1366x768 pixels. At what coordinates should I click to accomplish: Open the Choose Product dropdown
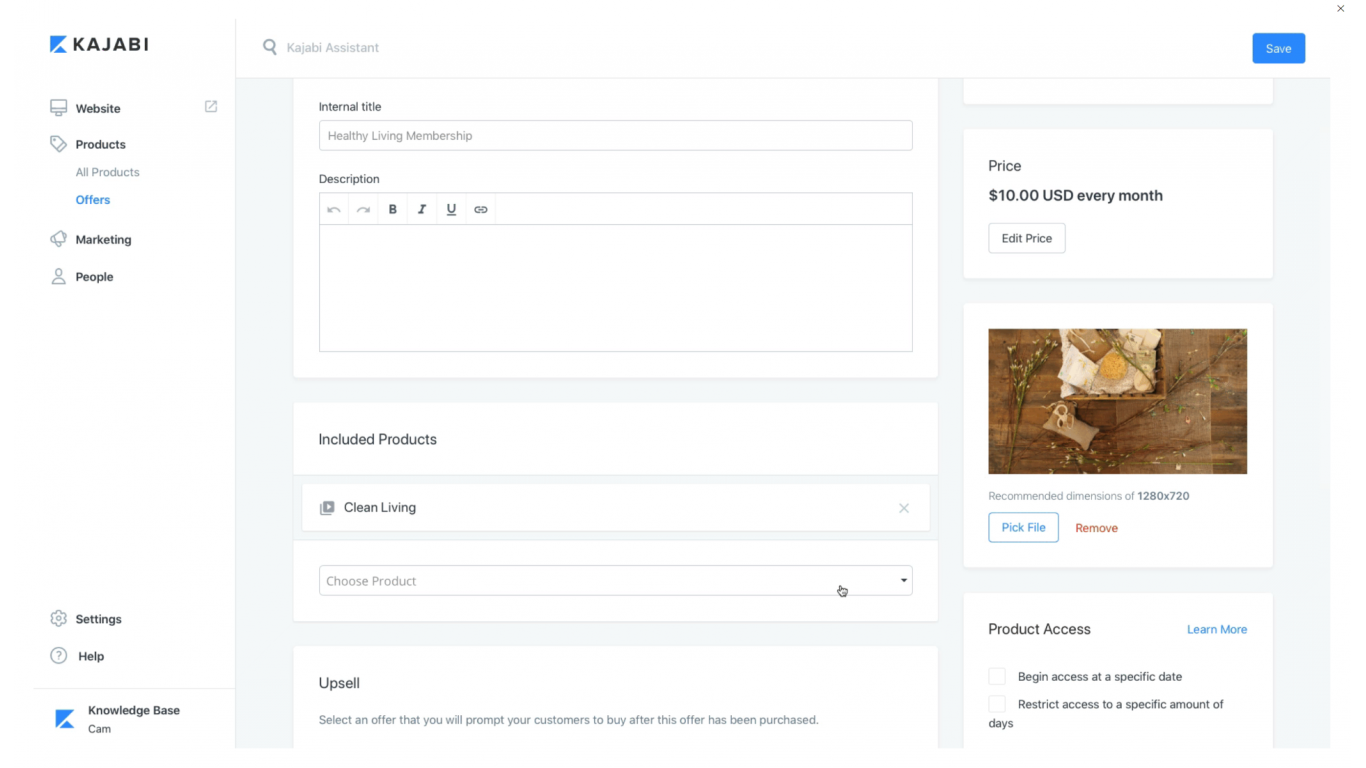click(x=615, y=581)
